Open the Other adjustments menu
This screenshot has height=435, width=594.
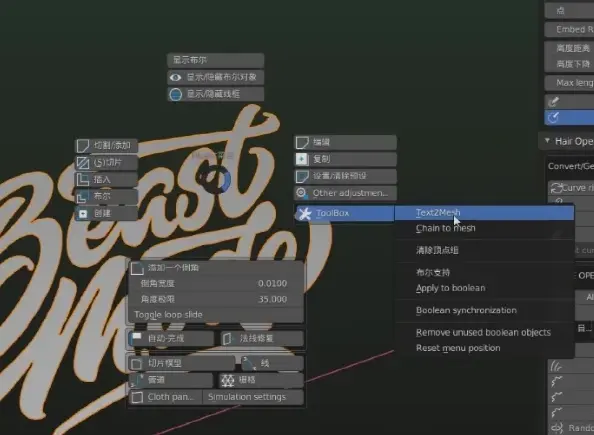345,193
